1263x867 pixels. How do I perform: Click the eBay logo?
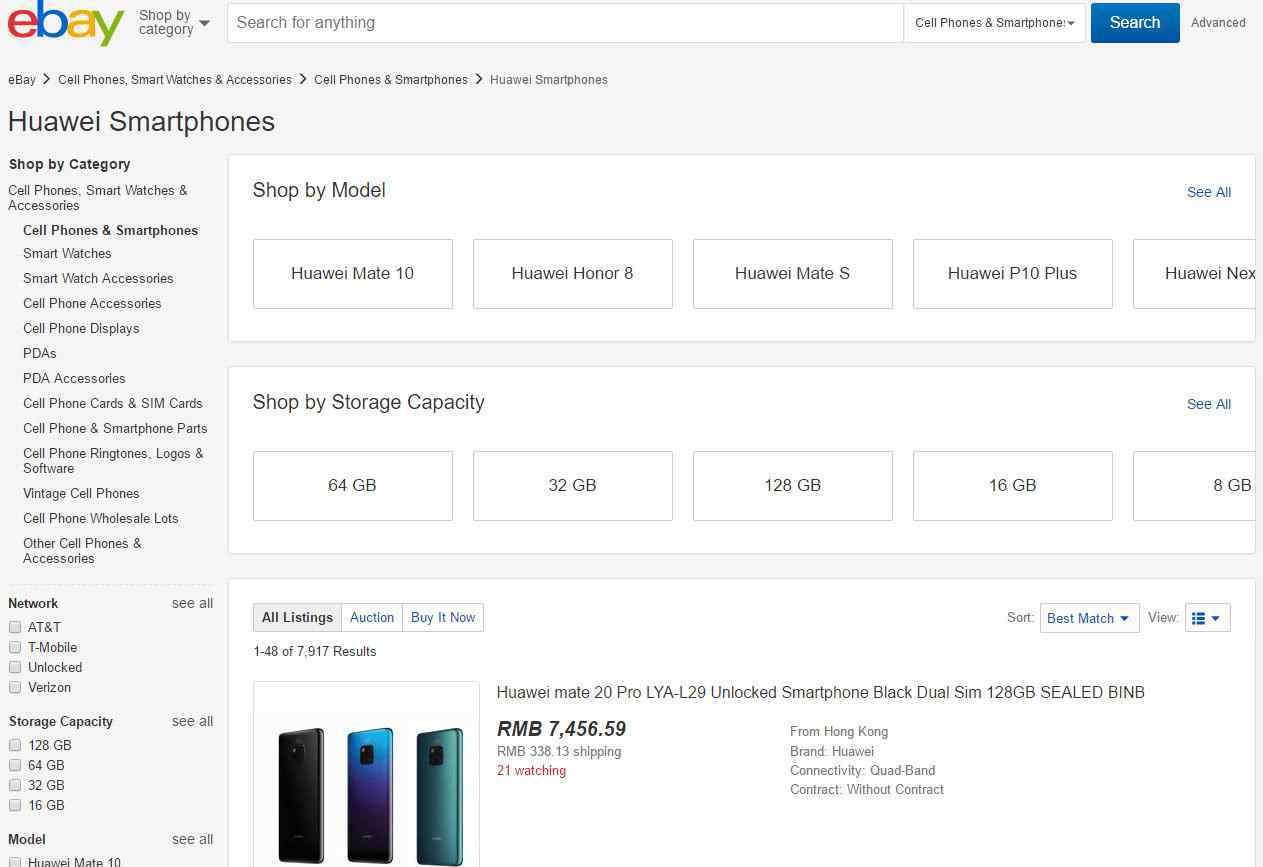click(66, 23)
